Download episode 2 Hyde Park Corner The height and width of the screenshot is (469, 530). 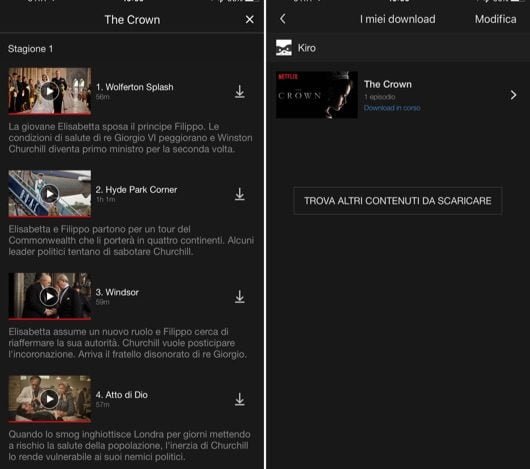click(240, 194)
